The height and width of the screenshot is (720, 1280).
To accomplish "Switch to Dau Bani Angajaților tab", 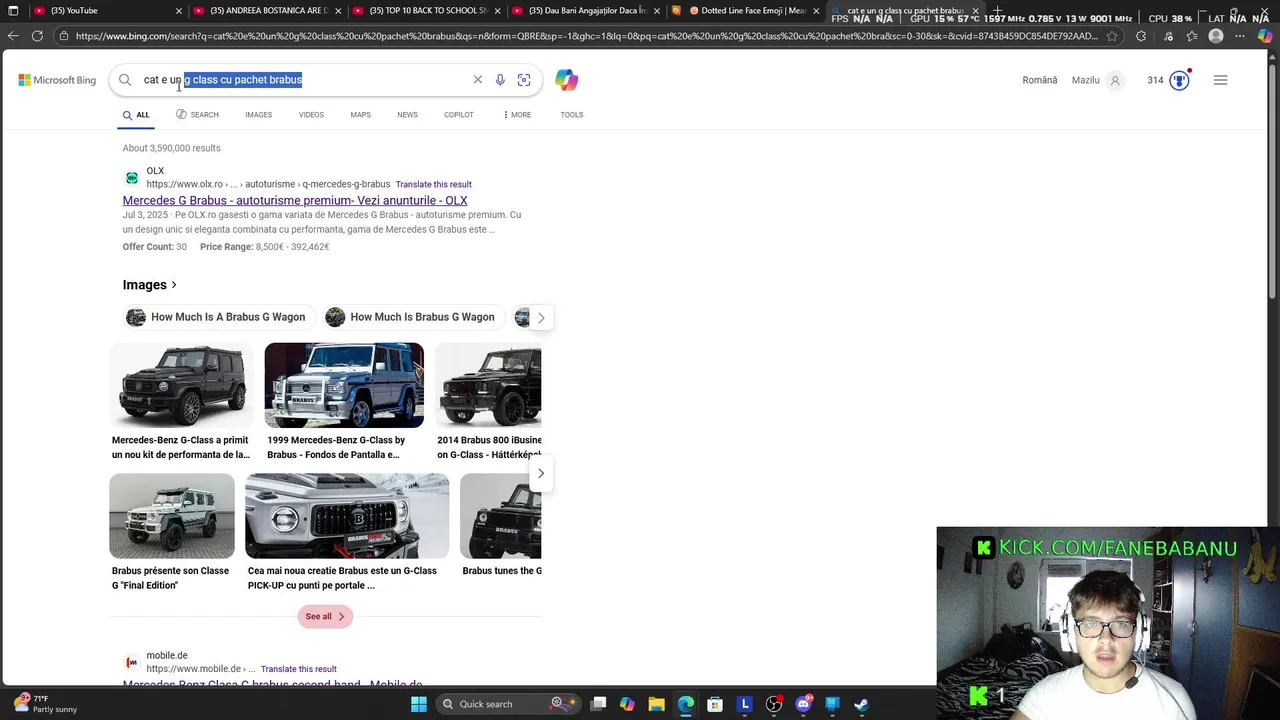I will click(x=585, y=10).
